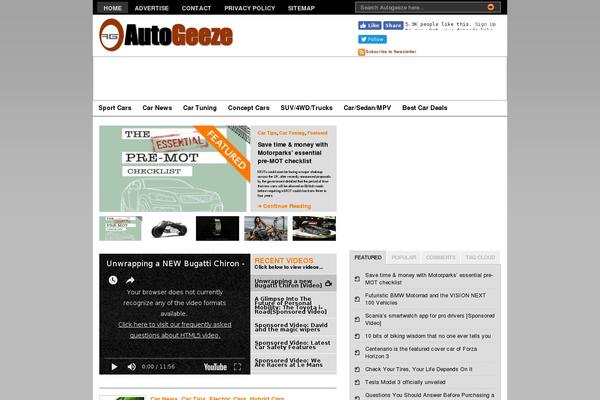Open 10 bits of biking wisdom link
The width and height of the screenshot is (600, 400).
(428, 336)
